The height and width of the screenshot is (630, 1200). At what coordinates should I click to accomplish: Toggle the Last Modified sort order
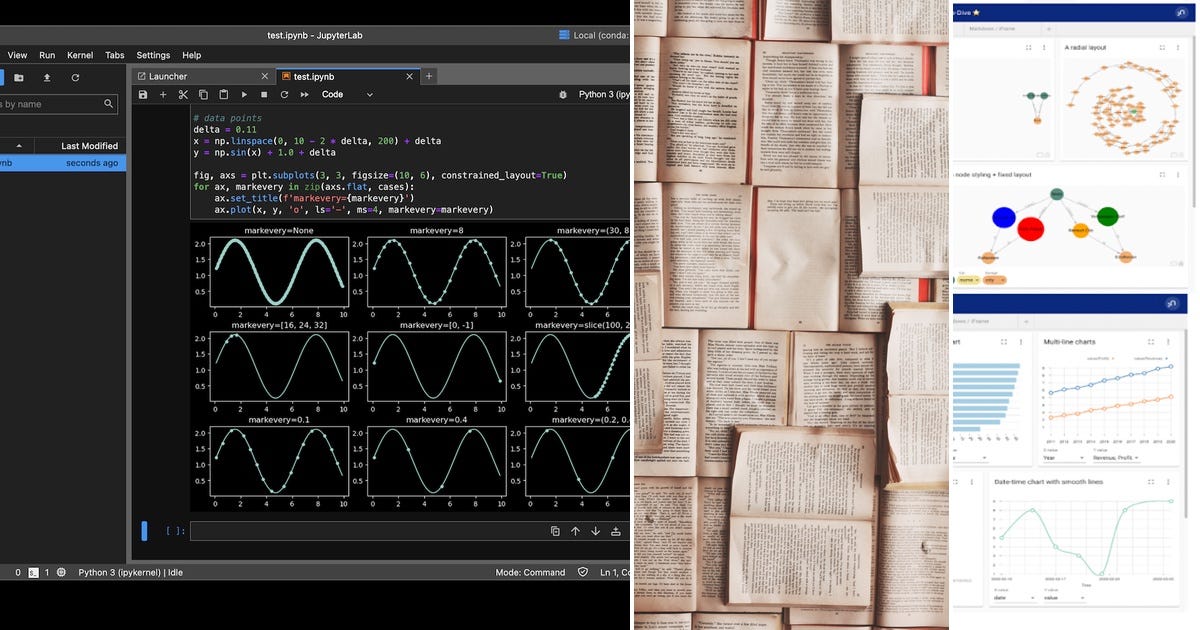click(90, 145)
